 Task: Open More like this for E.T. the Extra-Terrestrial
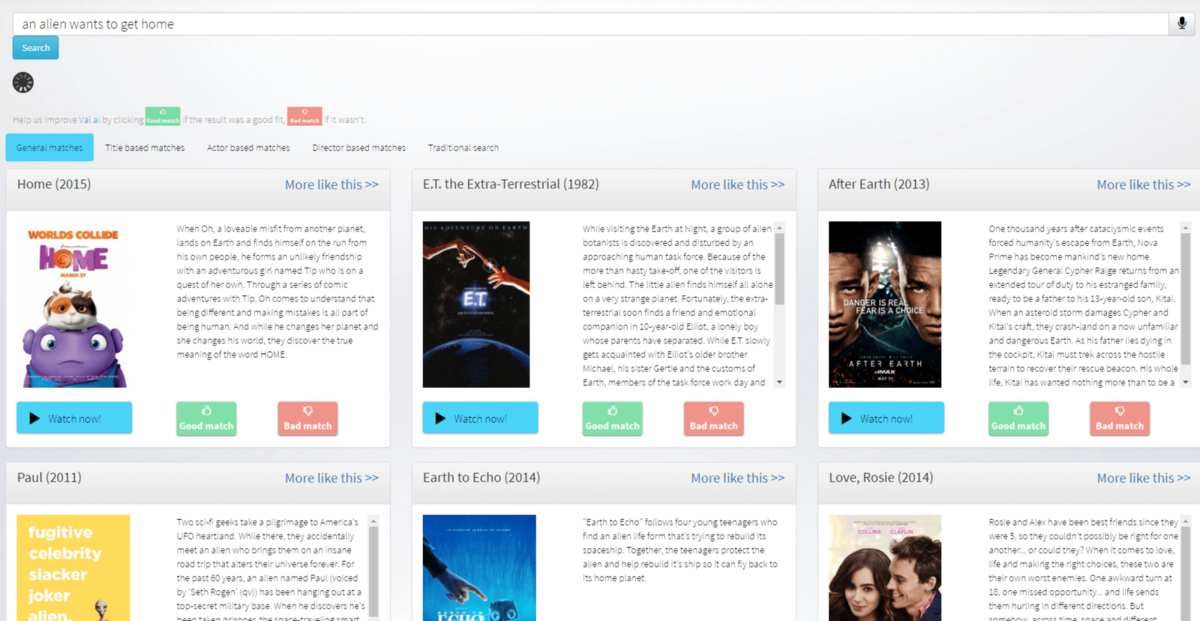(738, 185)
